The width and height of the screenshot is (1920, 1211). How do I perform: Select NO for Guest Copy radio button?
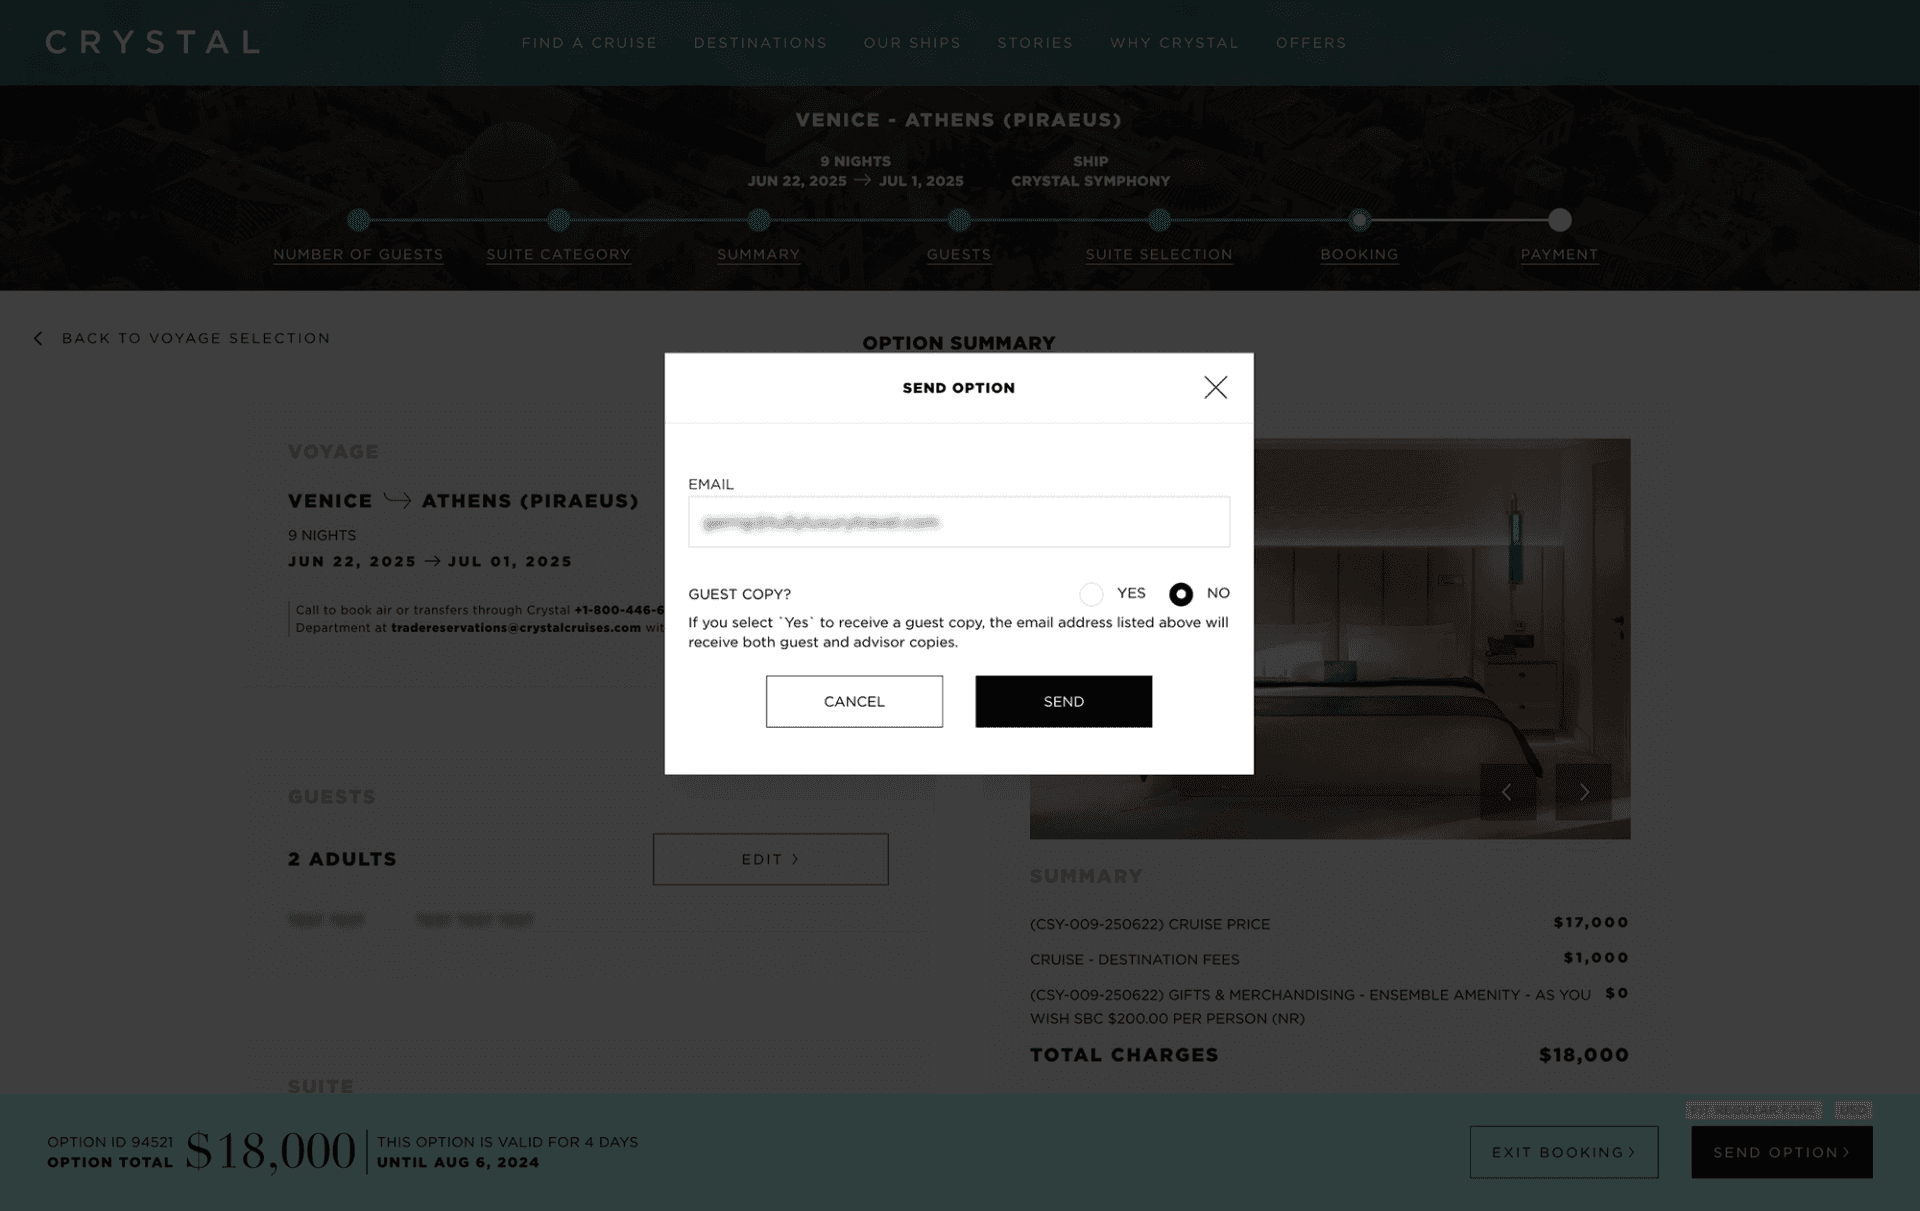point(1180,593)
